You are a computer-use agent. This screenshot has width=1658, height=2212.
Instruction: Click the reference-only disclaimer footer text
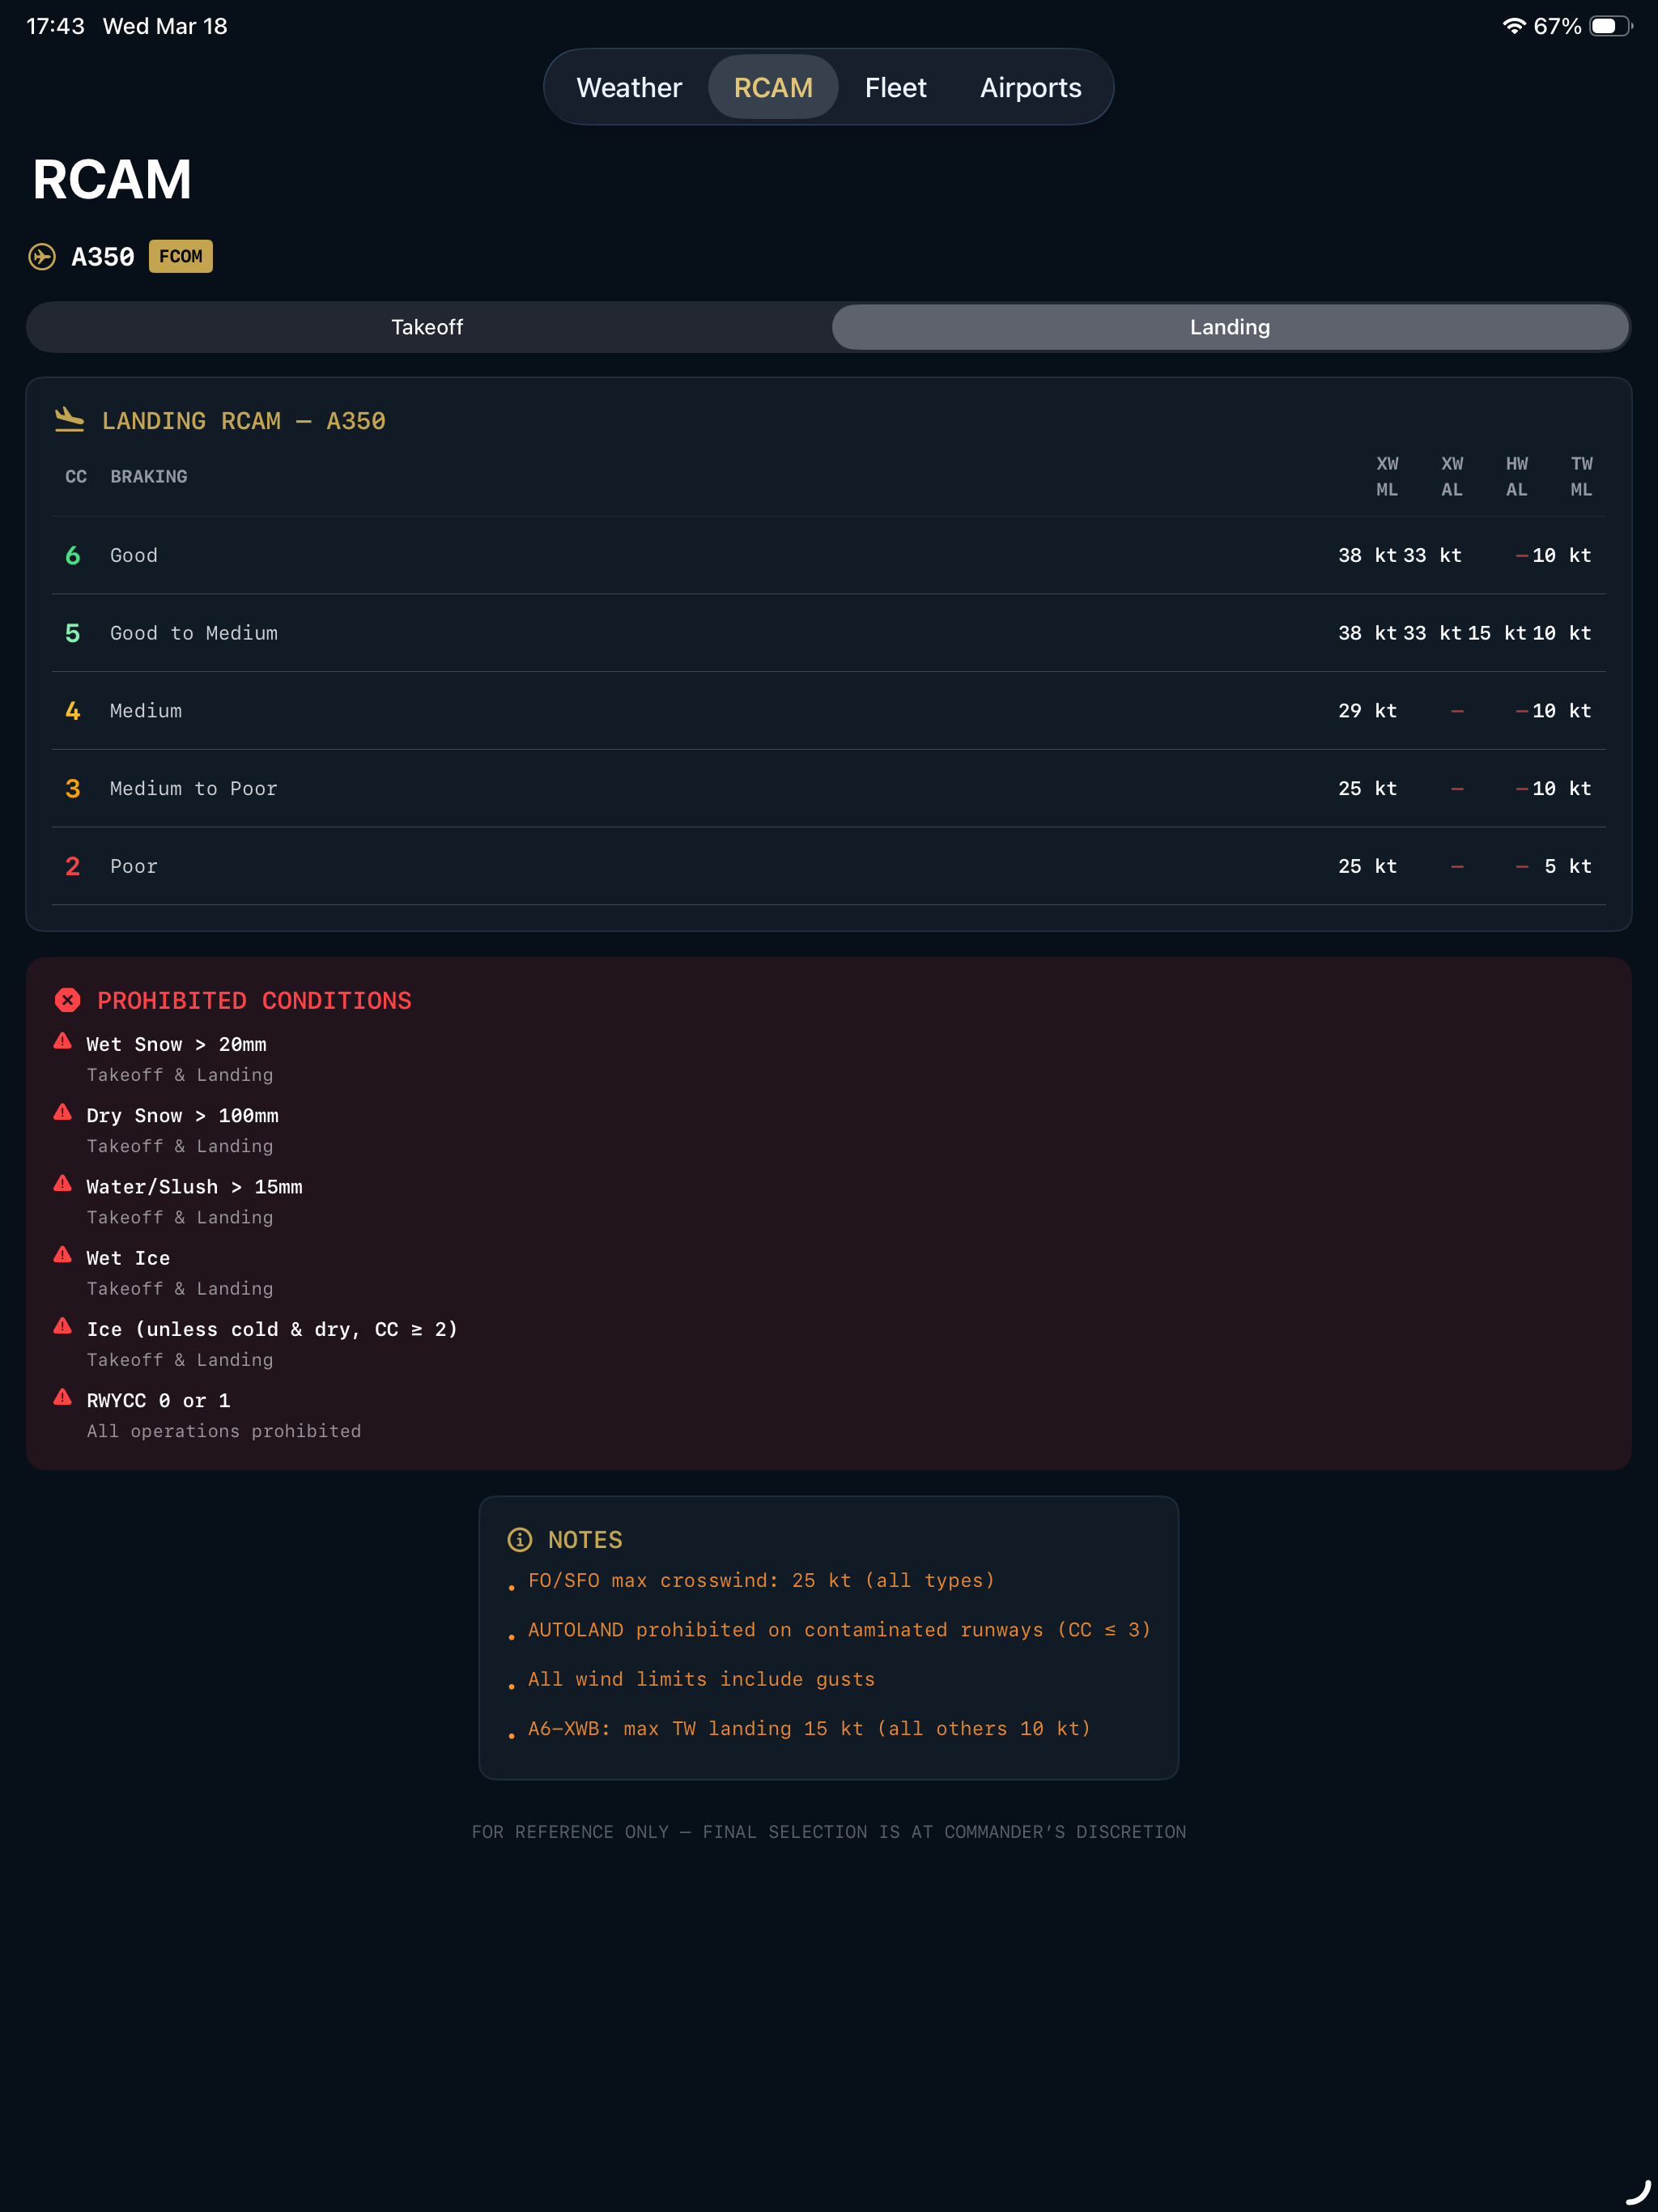(829, 1832)
